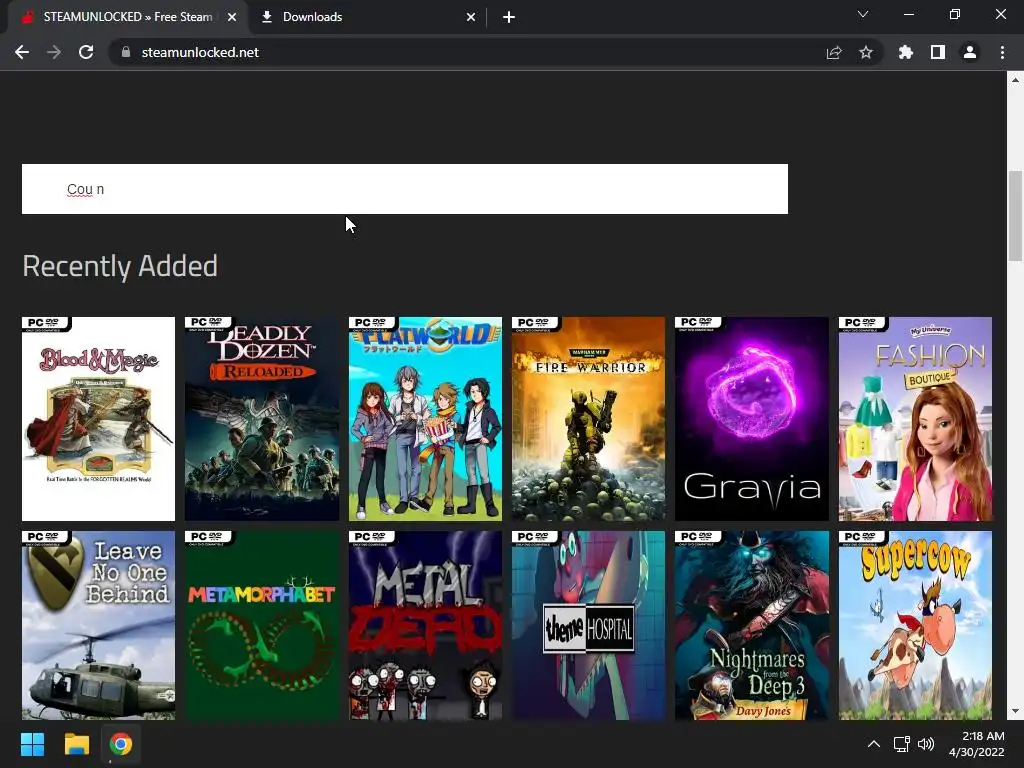Open the Blood & Magic game cover
The width and height of the screenshot is (1024, 768).
(x=99, y=419)
